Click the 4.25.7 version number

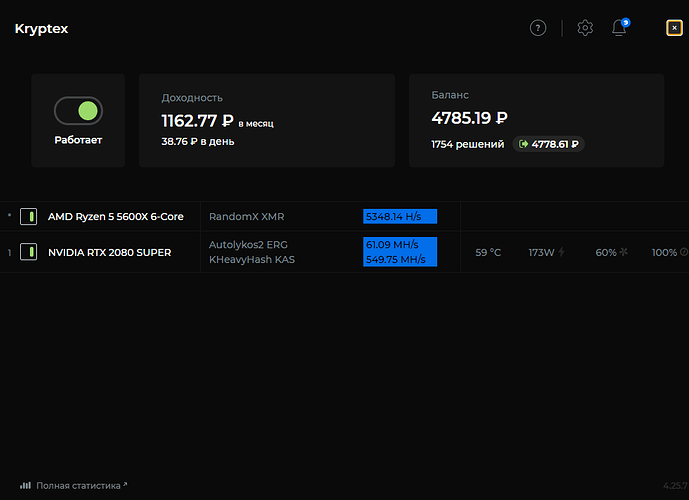[676, 486]
